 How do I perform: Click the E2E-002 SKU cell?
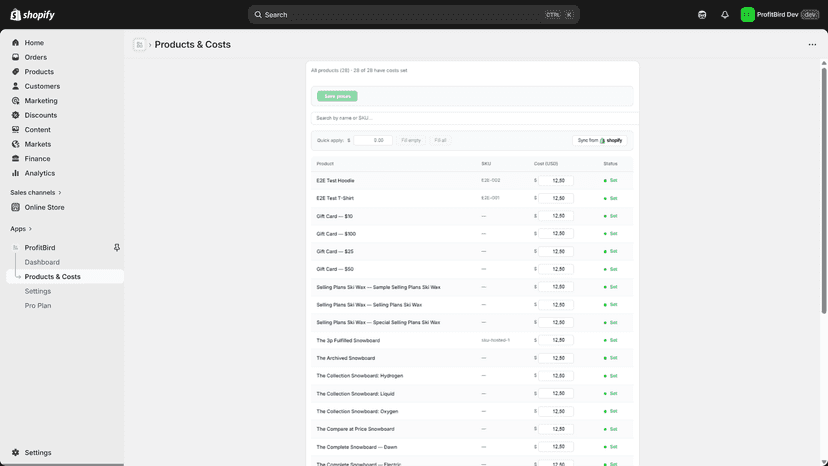point(490,180)
